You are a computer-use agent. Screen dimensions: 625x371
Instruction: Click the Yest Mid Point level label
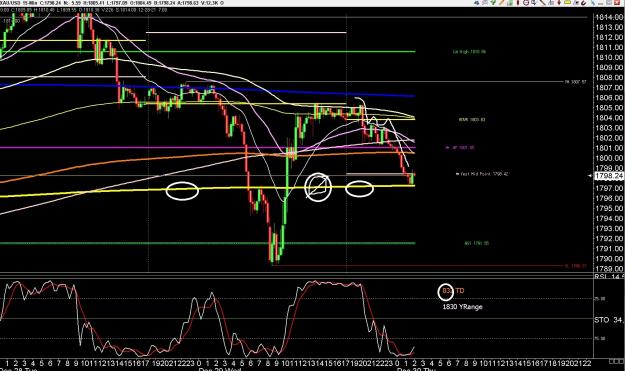(483, 174)
